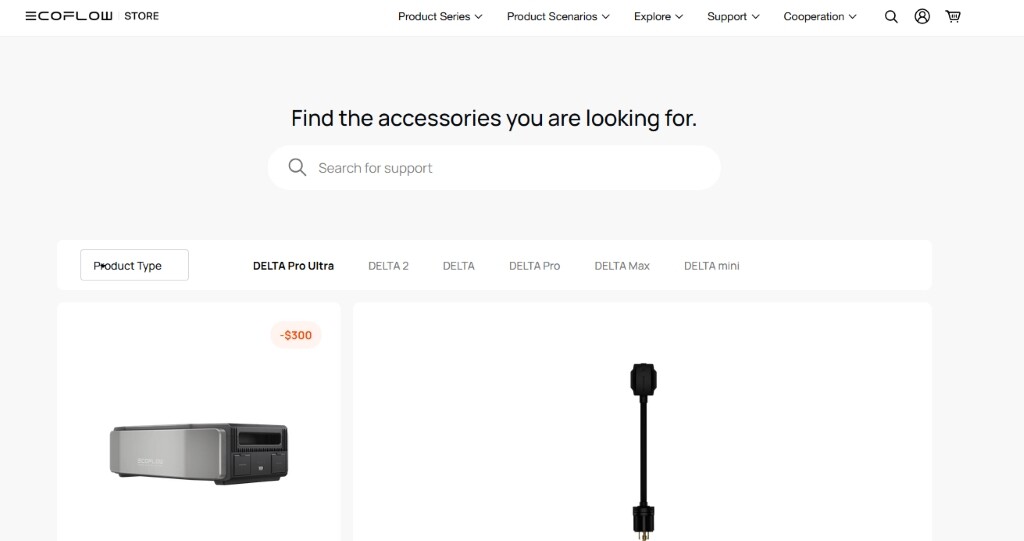
Task: Click the STORE link beside the logo
Action: point(141,16)
